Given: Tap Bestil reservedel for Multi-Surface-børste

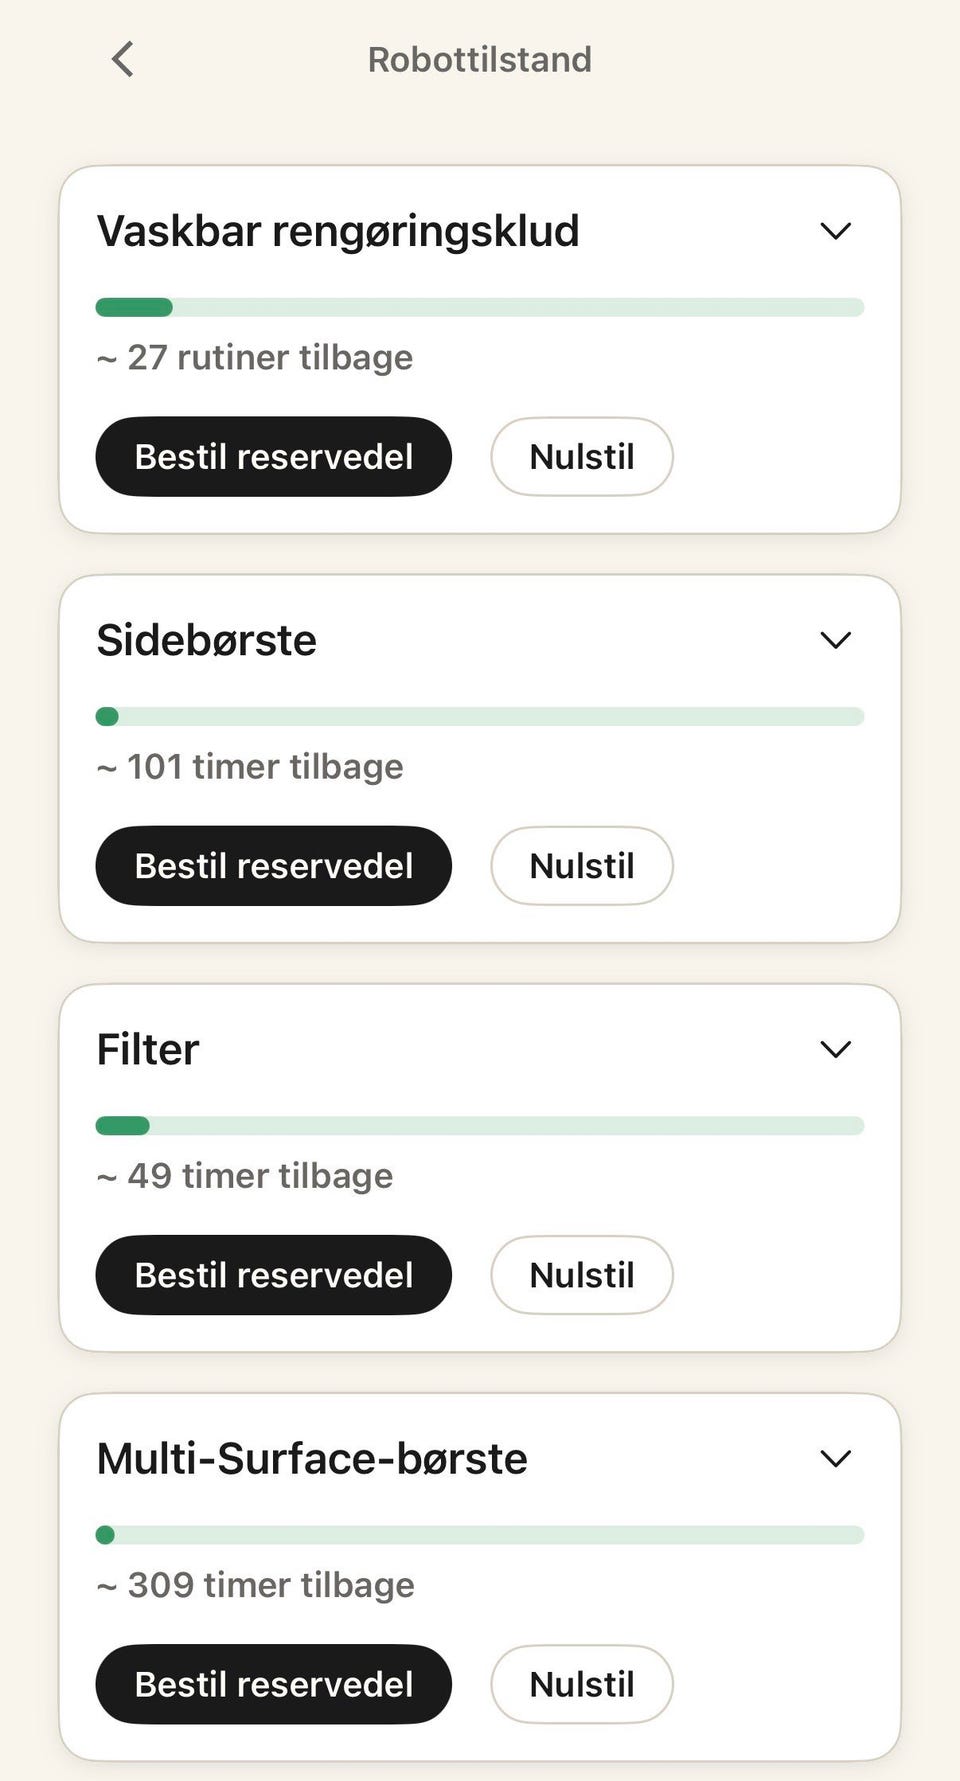Looking at the screenshot, I should 274,1684.
